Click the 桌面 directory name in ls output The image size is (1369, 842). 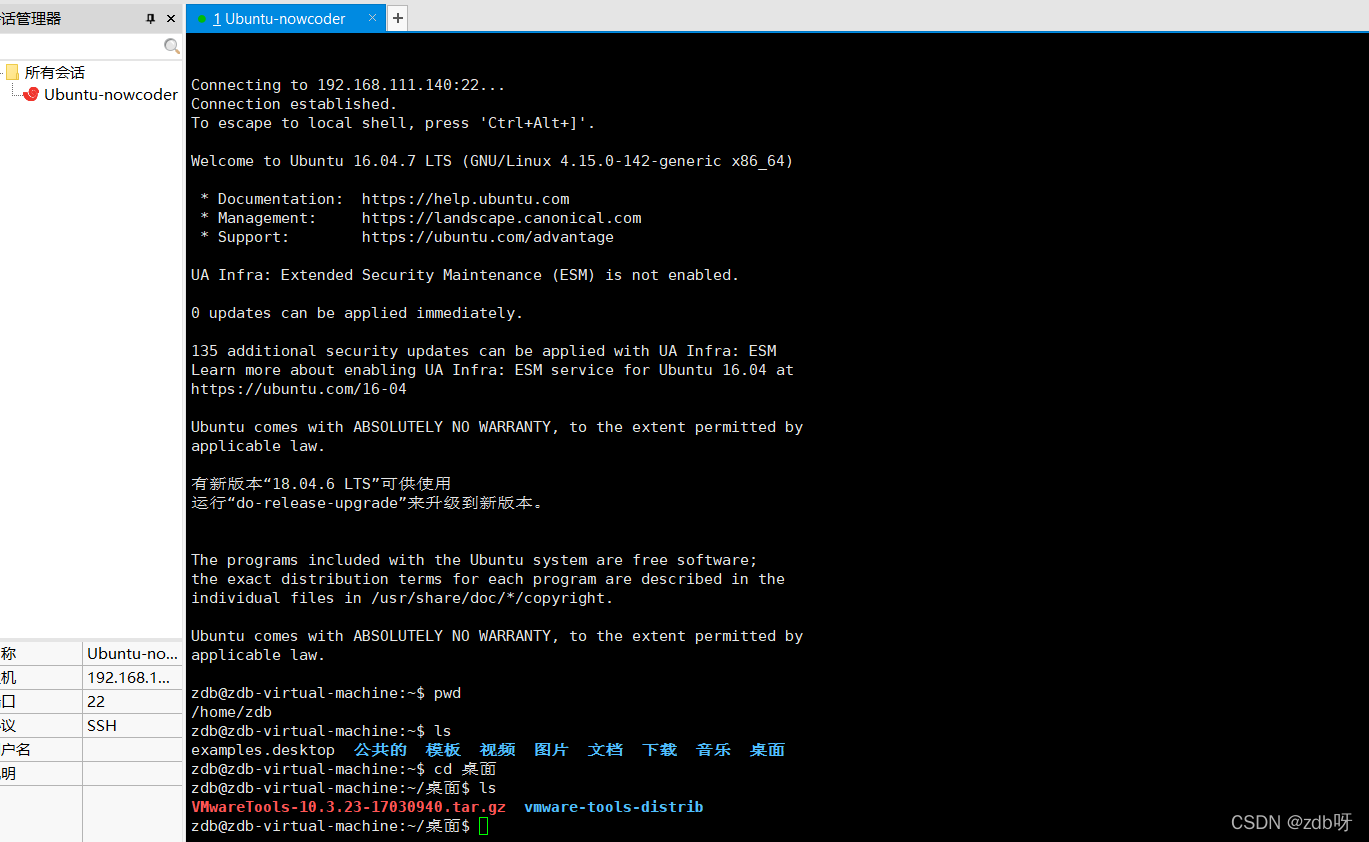pyautogui.click(x=767, y=750)
